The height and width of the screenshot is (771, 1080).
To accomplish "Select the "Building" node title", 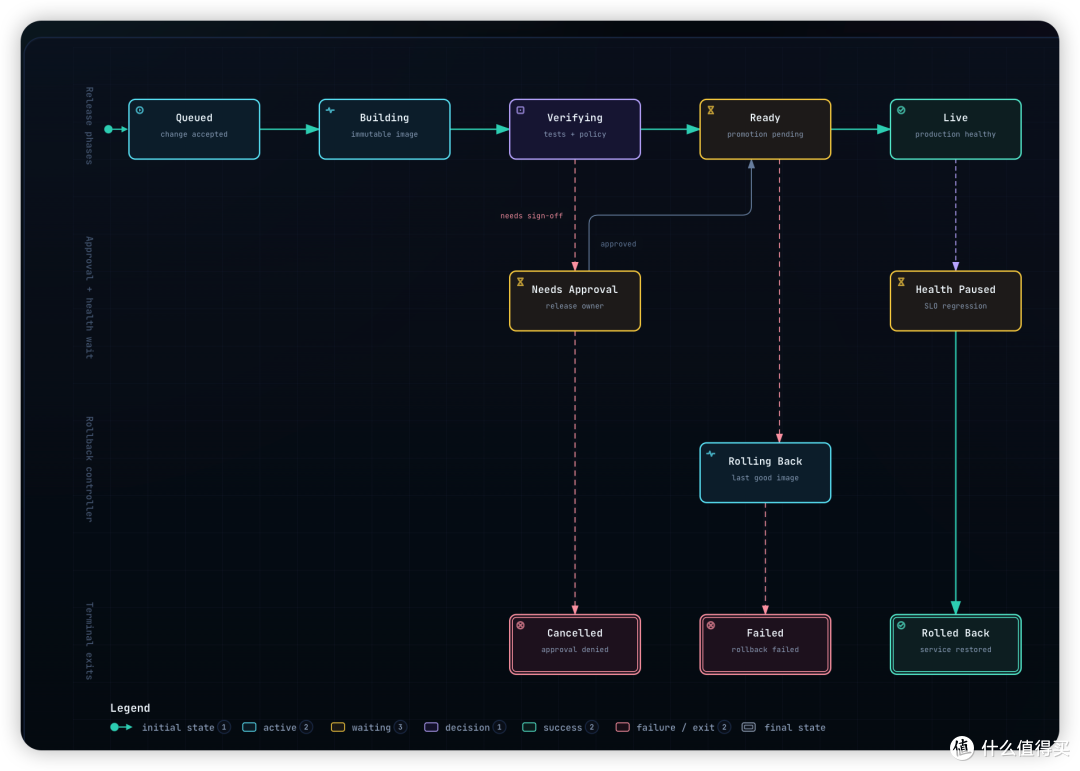I will tap(384, 118).
